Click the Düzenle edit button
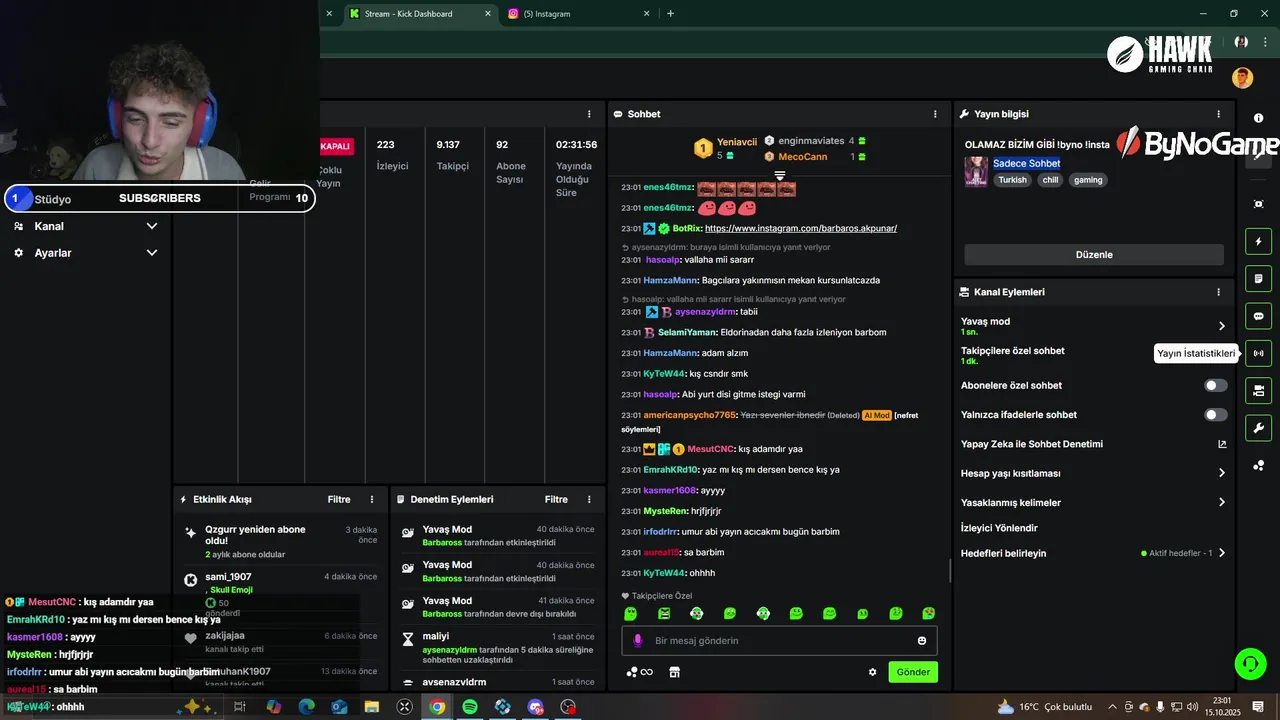1280x720 pixels. (x=1094, y=254)
